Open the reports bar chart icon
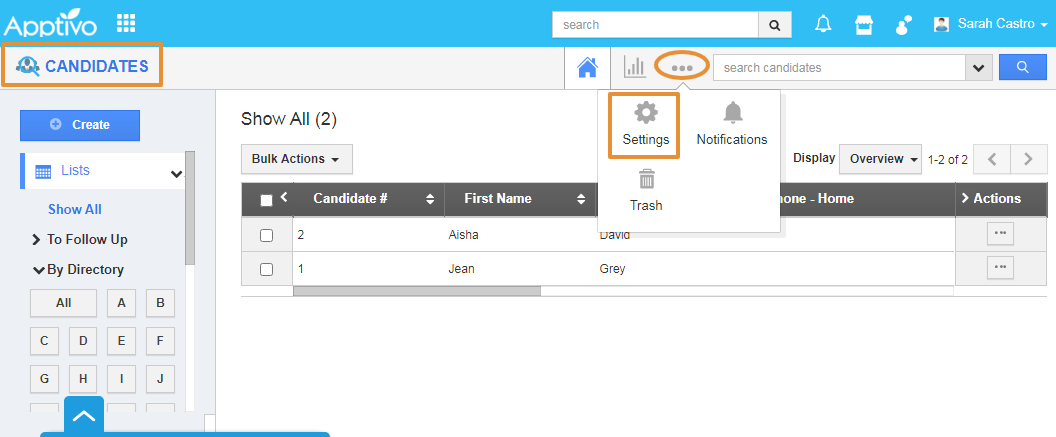This screenshot has width=1056, height=437. point(634,66)
